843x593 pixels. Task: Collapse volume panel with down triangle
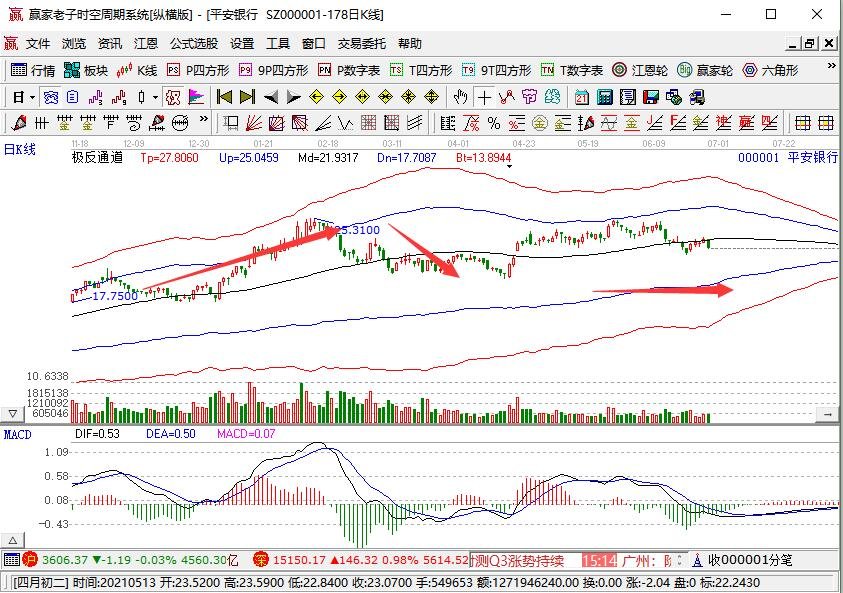(x=12, y=414)
